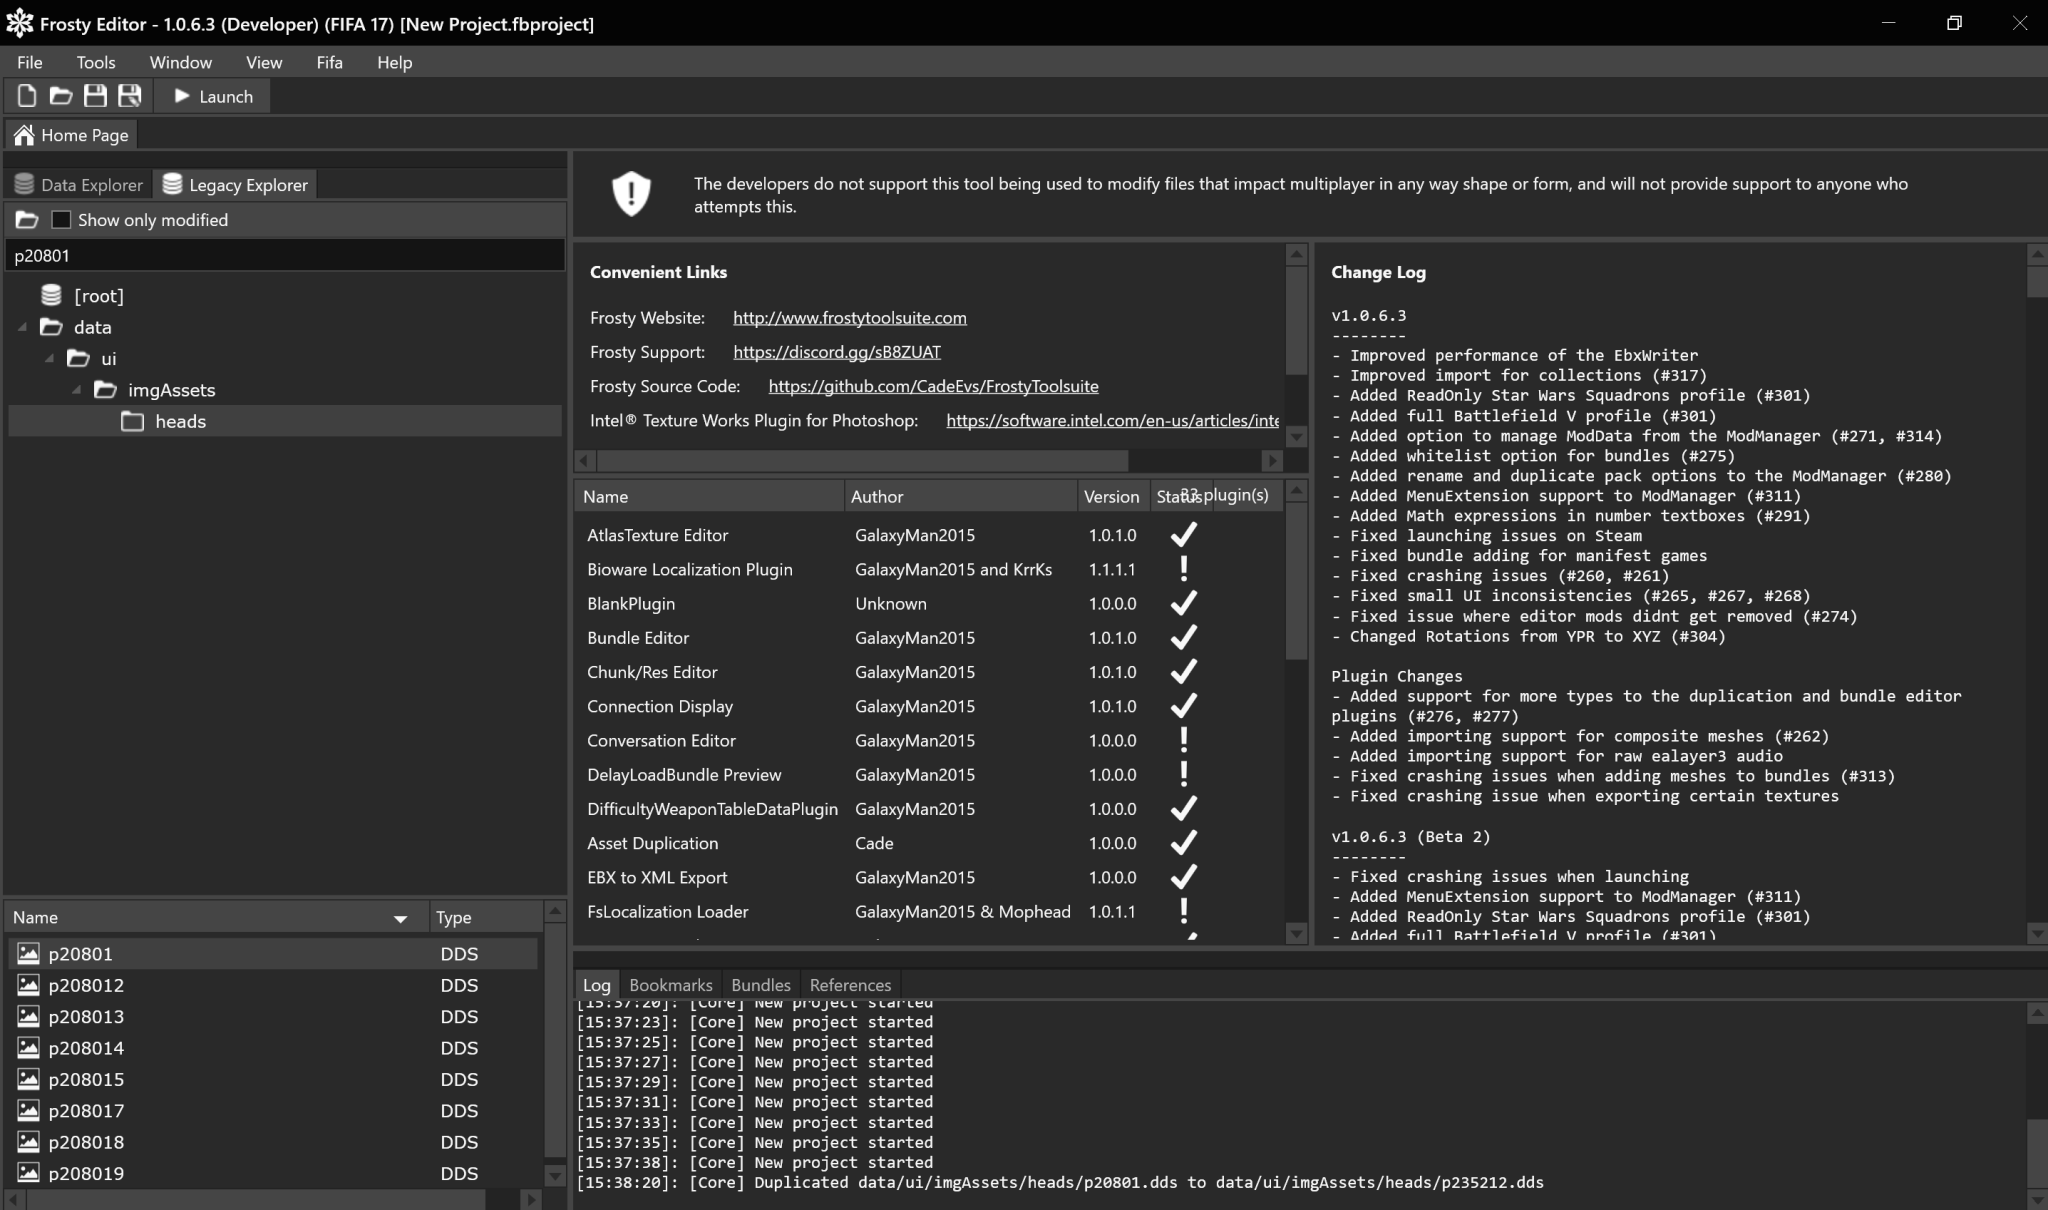Viewport: 2048px width, 1210px height.
Task: Switch to the Bookmarks tab
Action: pyautogui.click(x=670, y=985)
